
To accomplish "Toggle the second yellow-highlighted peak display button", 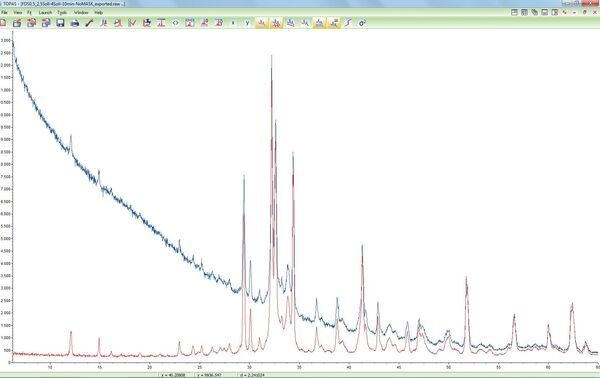I will (276, 23).
